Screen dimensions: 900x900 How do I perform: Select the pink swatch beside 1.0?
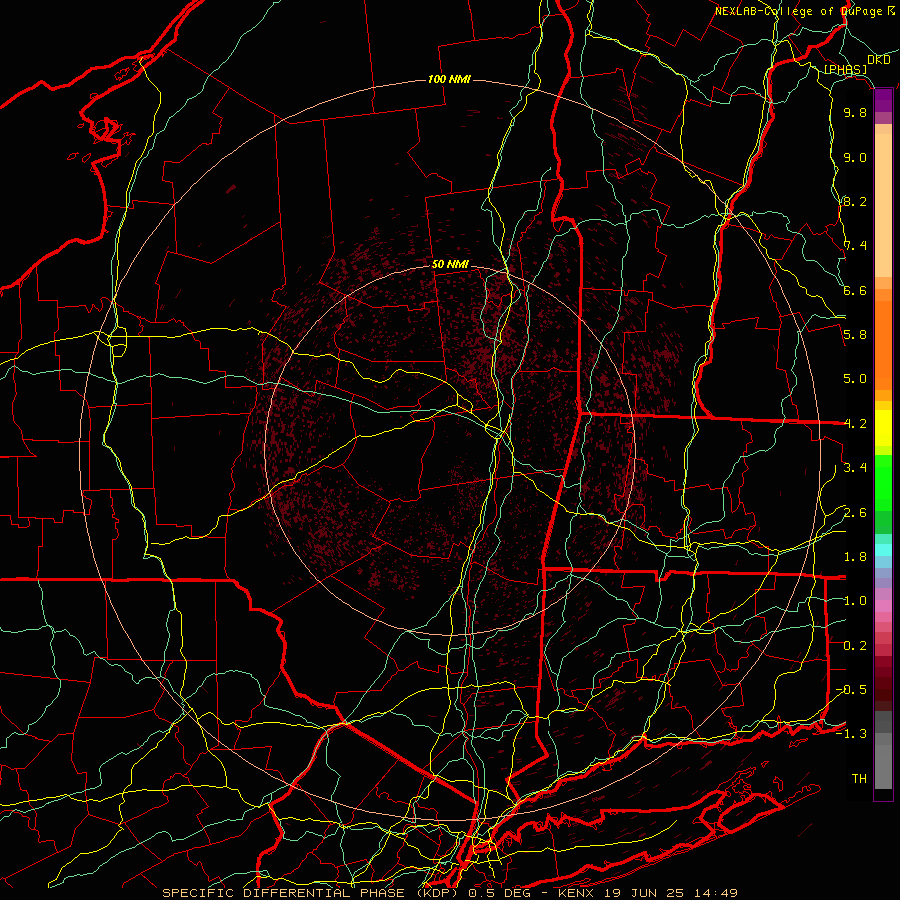883,605
